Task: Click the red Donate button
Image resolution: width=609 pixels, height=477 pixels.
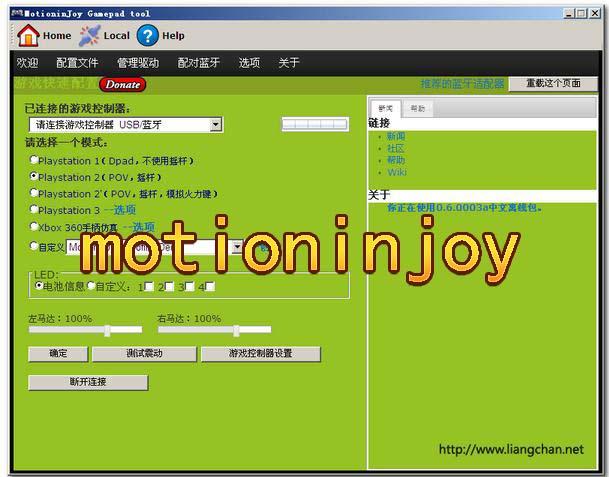Action: click(x=122, y=84)
